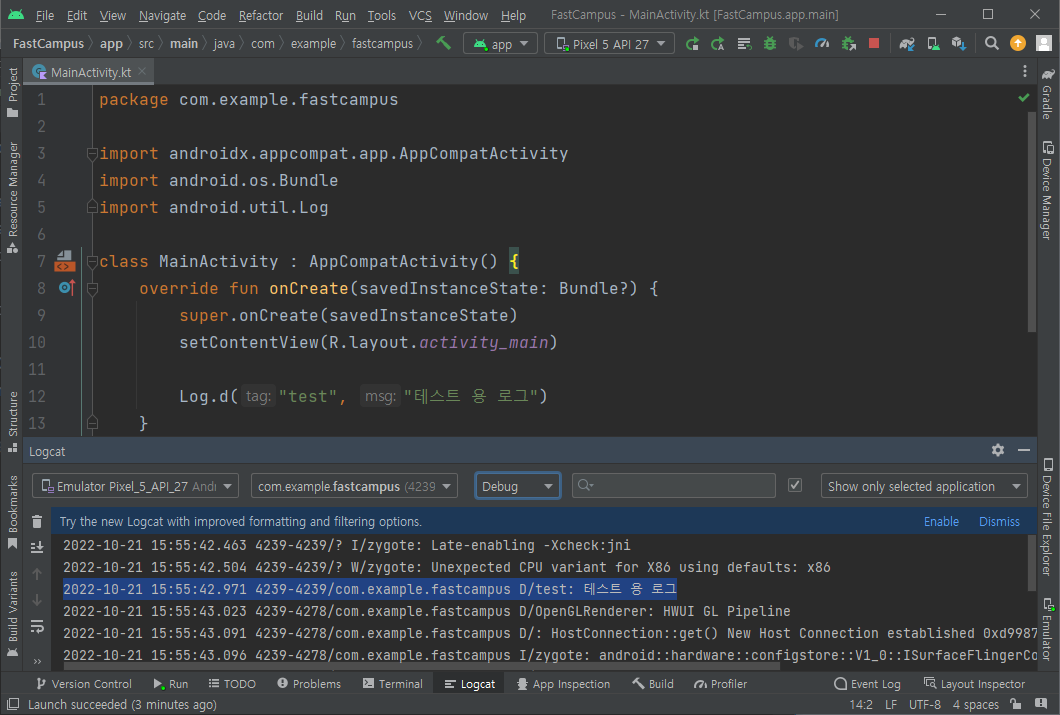This screenshot has width=1060, height=715.
Task: Click Apply Changes stack icon in toolbar
Action: point(744,44)
